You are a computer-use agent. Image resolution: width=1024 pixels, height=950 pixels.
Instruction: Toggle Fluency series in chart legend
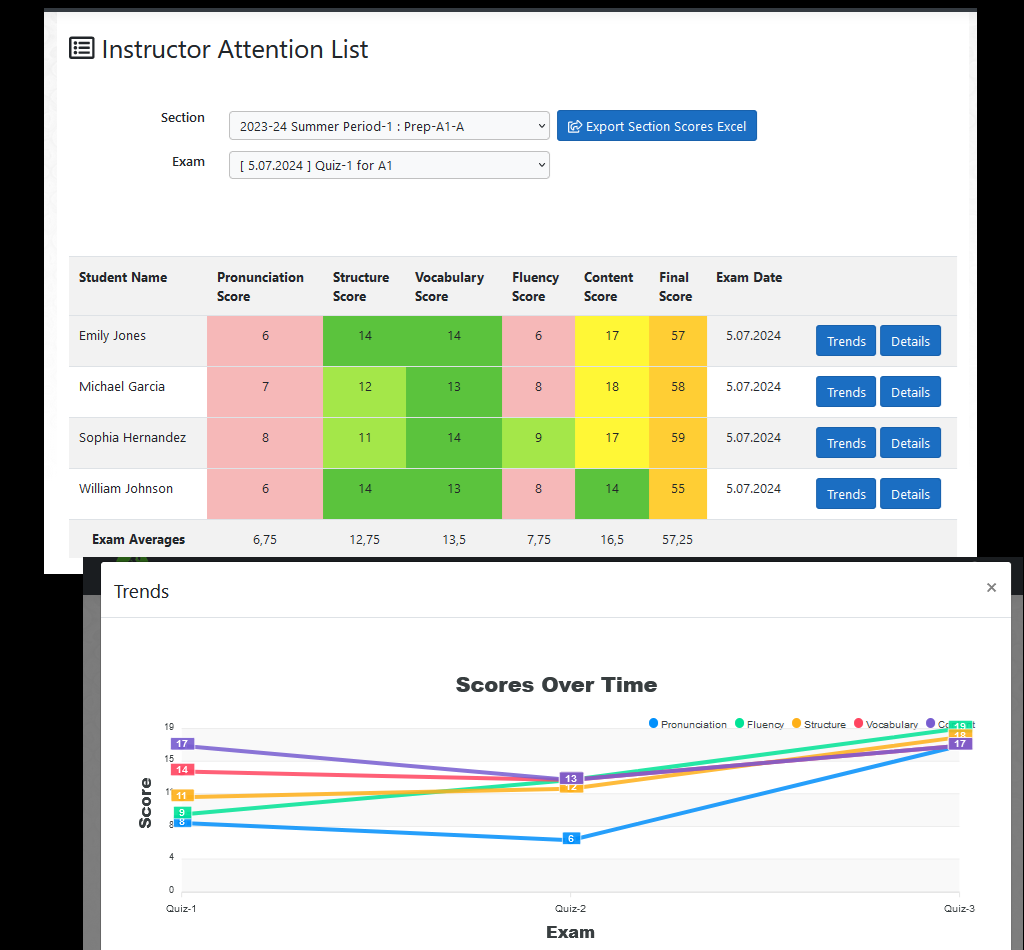coord(760,724)
